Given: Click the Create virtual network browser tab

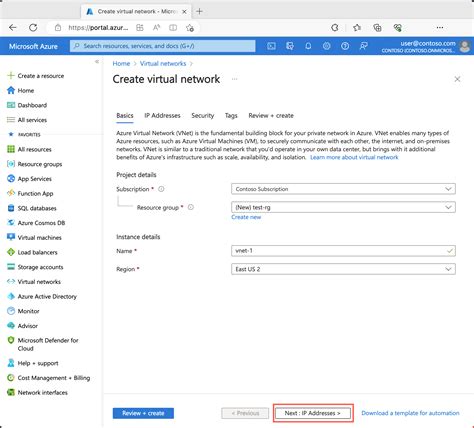Looking at the screenshot, I should click(x=135, y=11).
